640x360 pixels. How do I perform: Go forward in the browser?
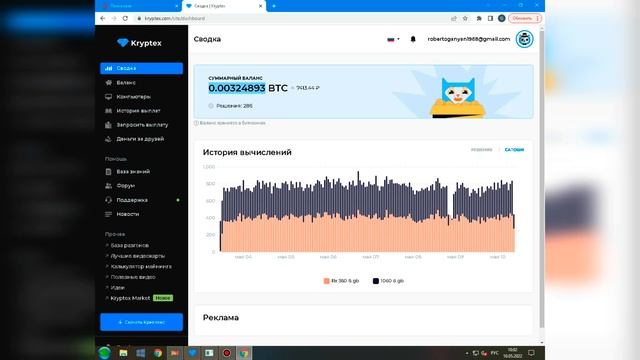(114, 18)
